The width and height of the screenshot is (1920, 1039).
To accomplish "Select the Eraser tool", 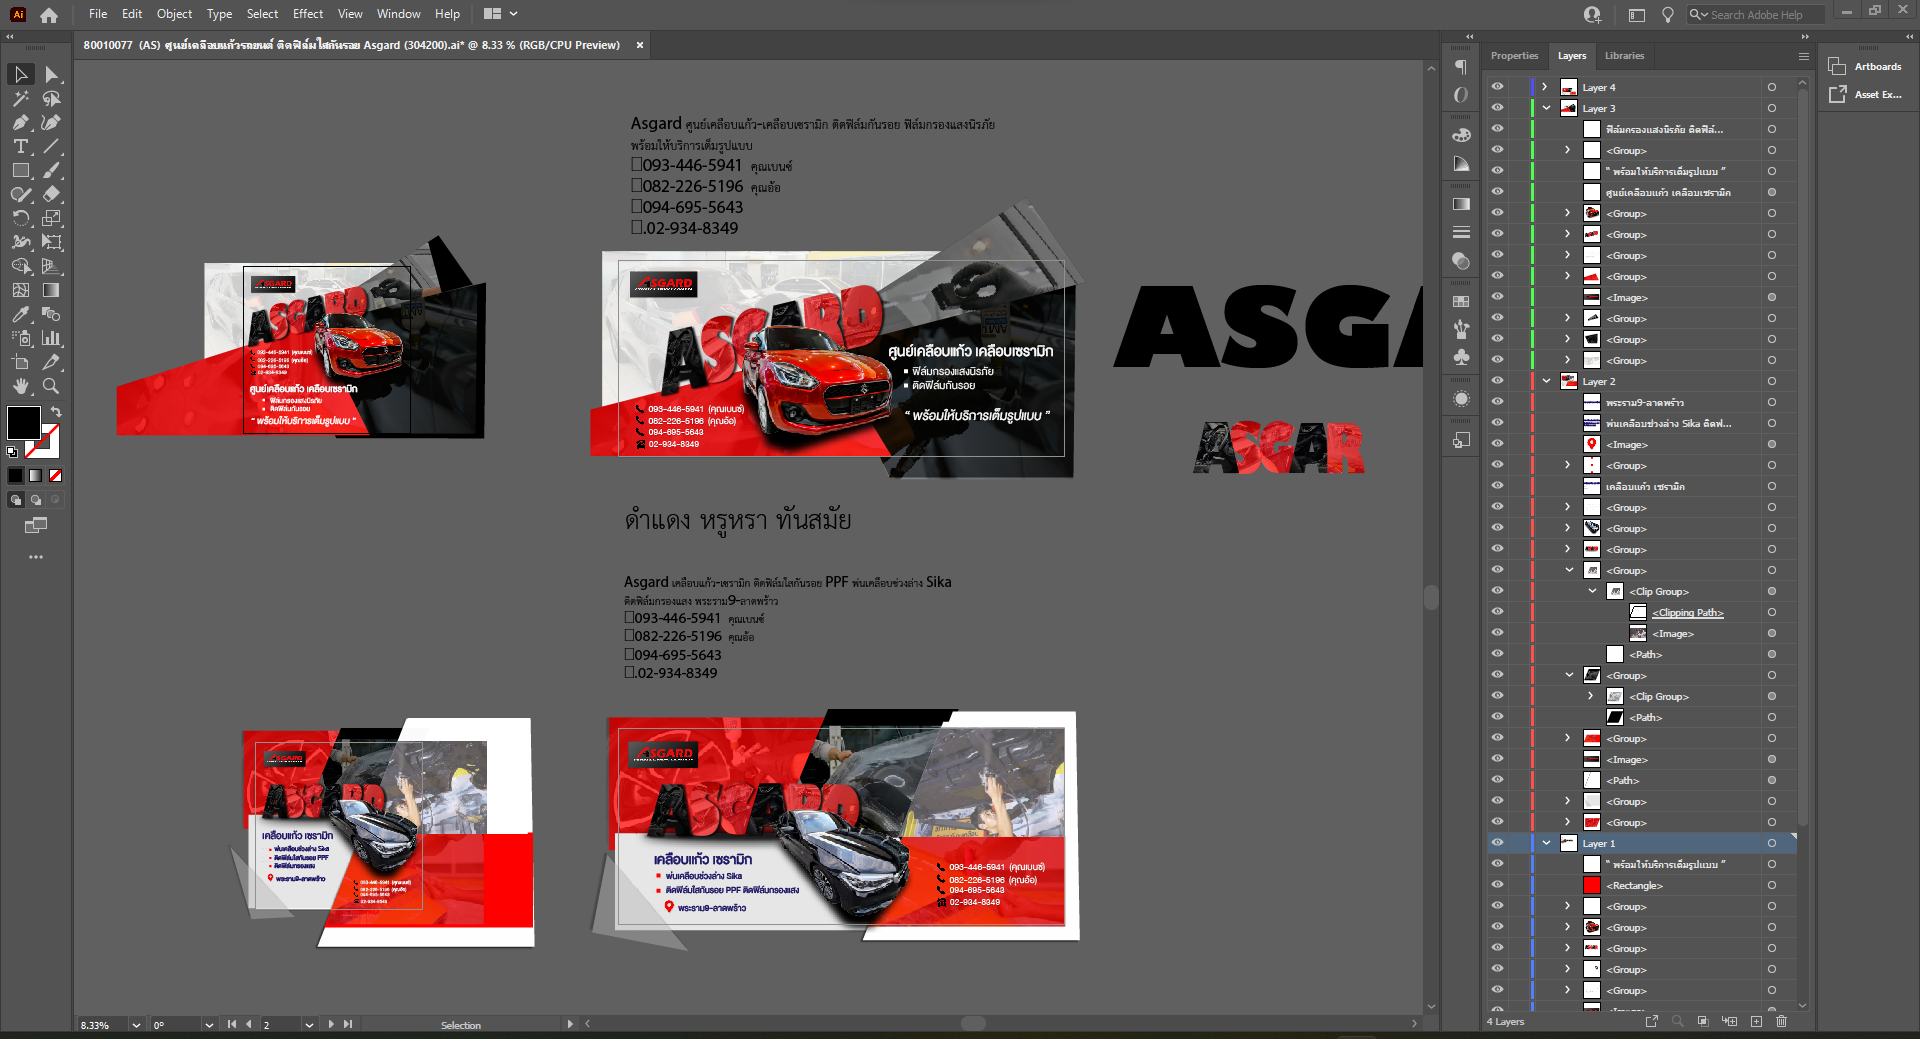I will point(52,194).
